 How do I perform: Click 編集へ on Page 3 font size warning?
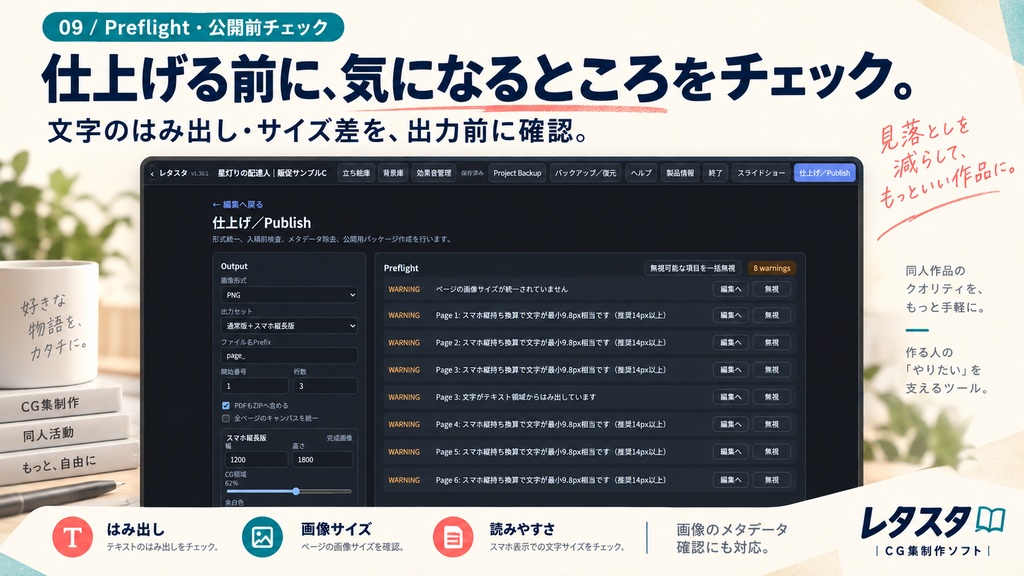coord(730,370)
